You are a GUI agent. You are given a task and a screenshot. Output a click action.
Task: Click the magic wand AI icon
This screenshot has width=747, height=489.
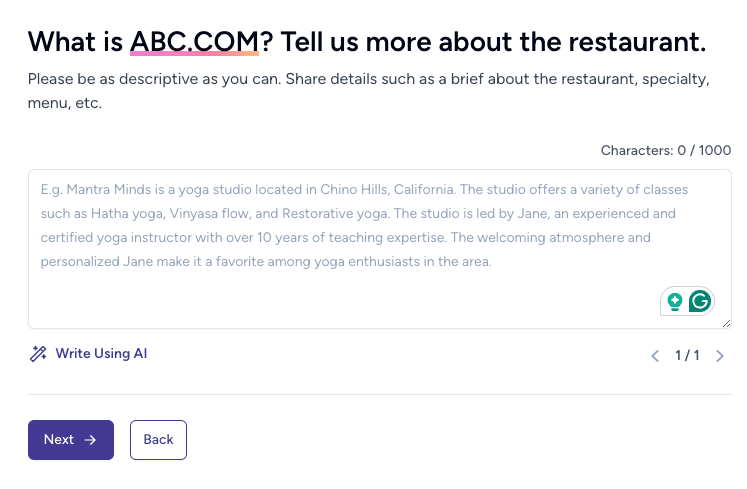38,354
